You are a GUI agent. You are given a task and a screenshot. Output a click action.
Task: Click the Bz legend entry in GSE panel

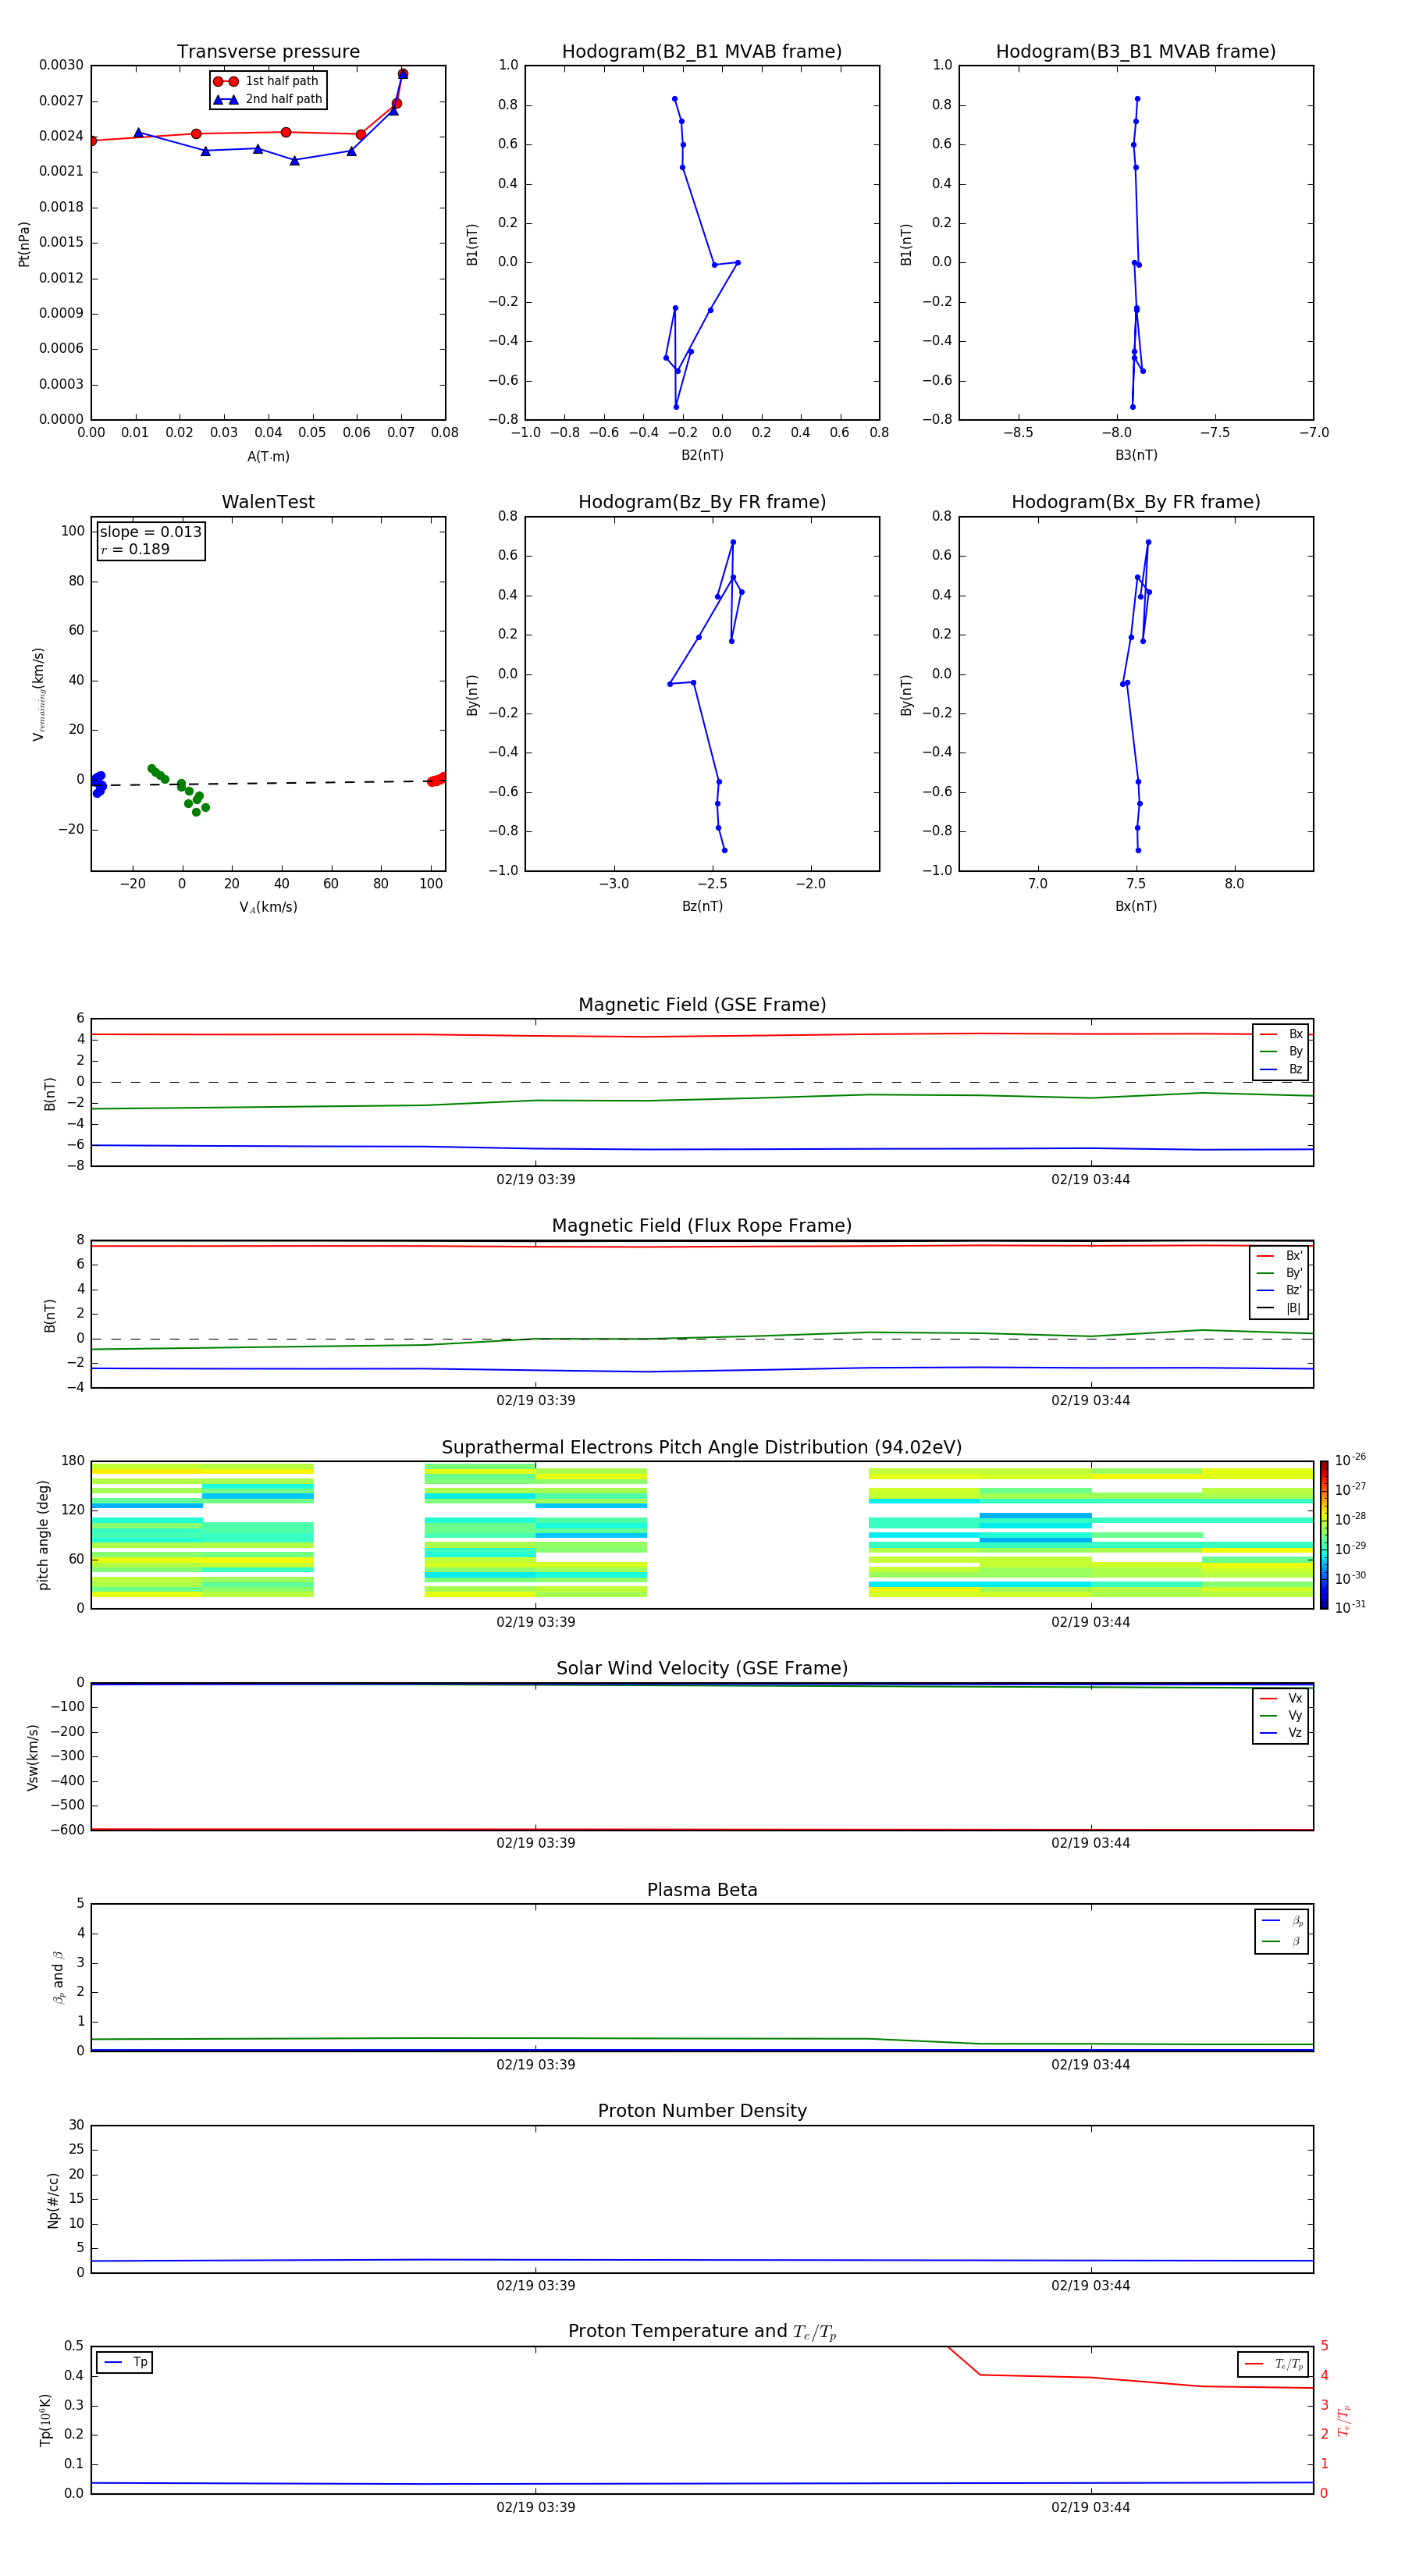[x=1281, y=1069]
